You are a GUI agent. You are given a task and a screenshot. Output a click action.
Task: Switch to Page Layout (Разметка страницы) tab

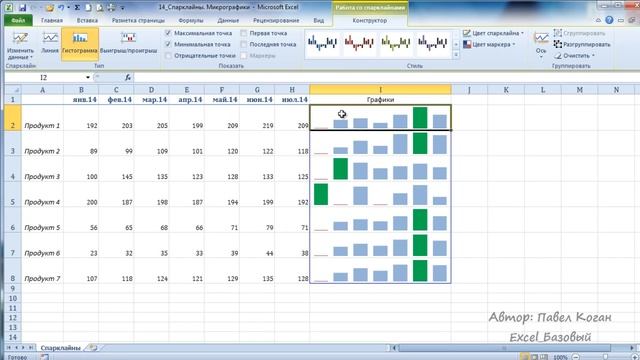[138, 20]
